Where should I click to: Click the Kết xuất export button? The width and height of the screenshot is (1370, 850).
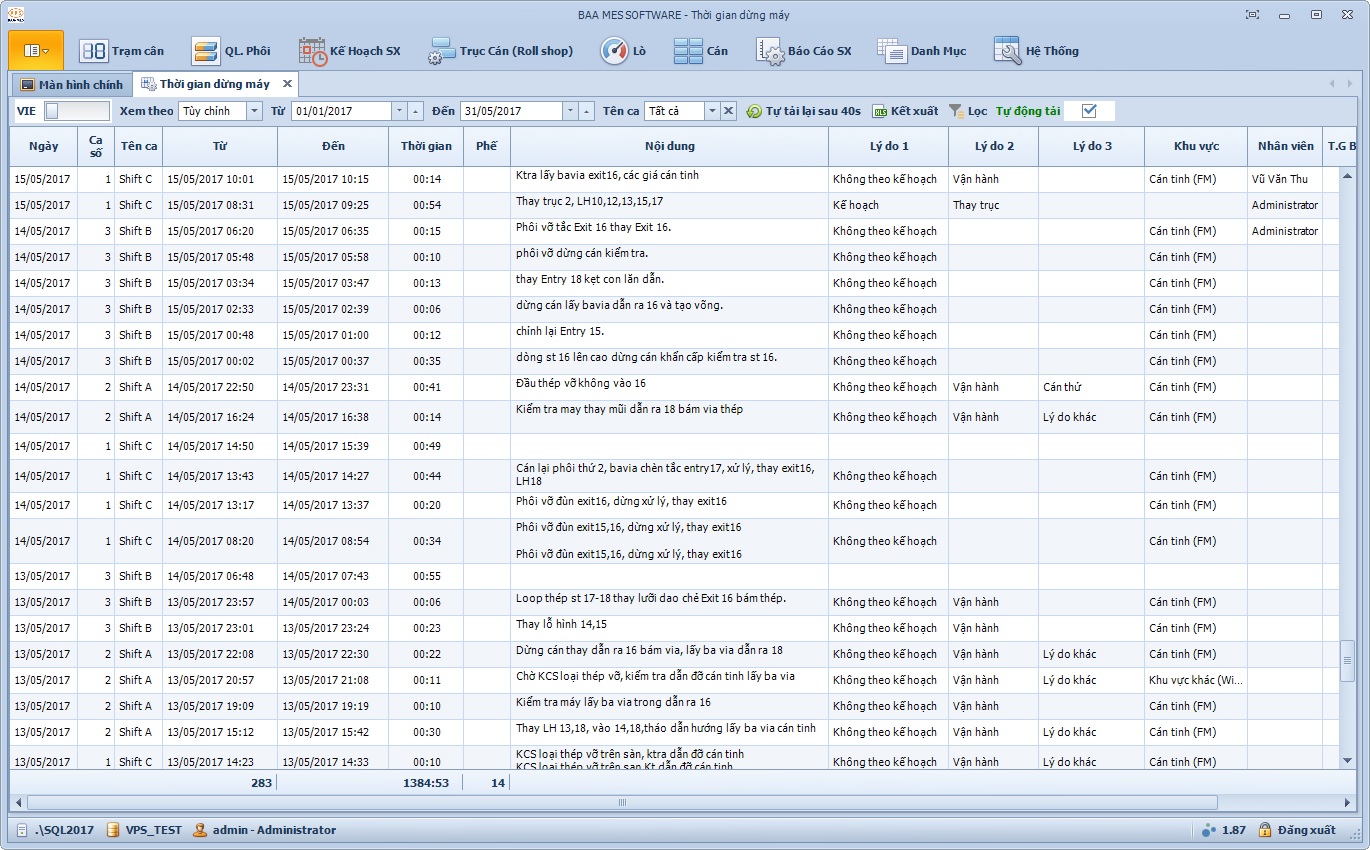pyautogui.click(x=905, y=111)
